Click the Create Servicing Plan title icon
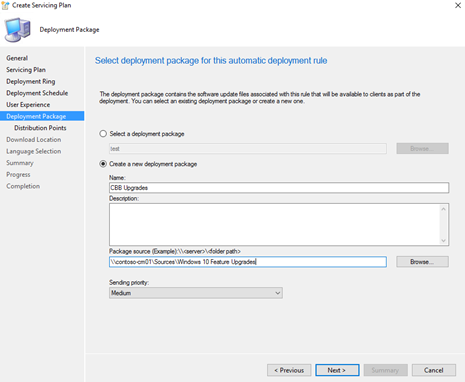The image size is (465, 382). pyautogui.click(x=5, y=5)
